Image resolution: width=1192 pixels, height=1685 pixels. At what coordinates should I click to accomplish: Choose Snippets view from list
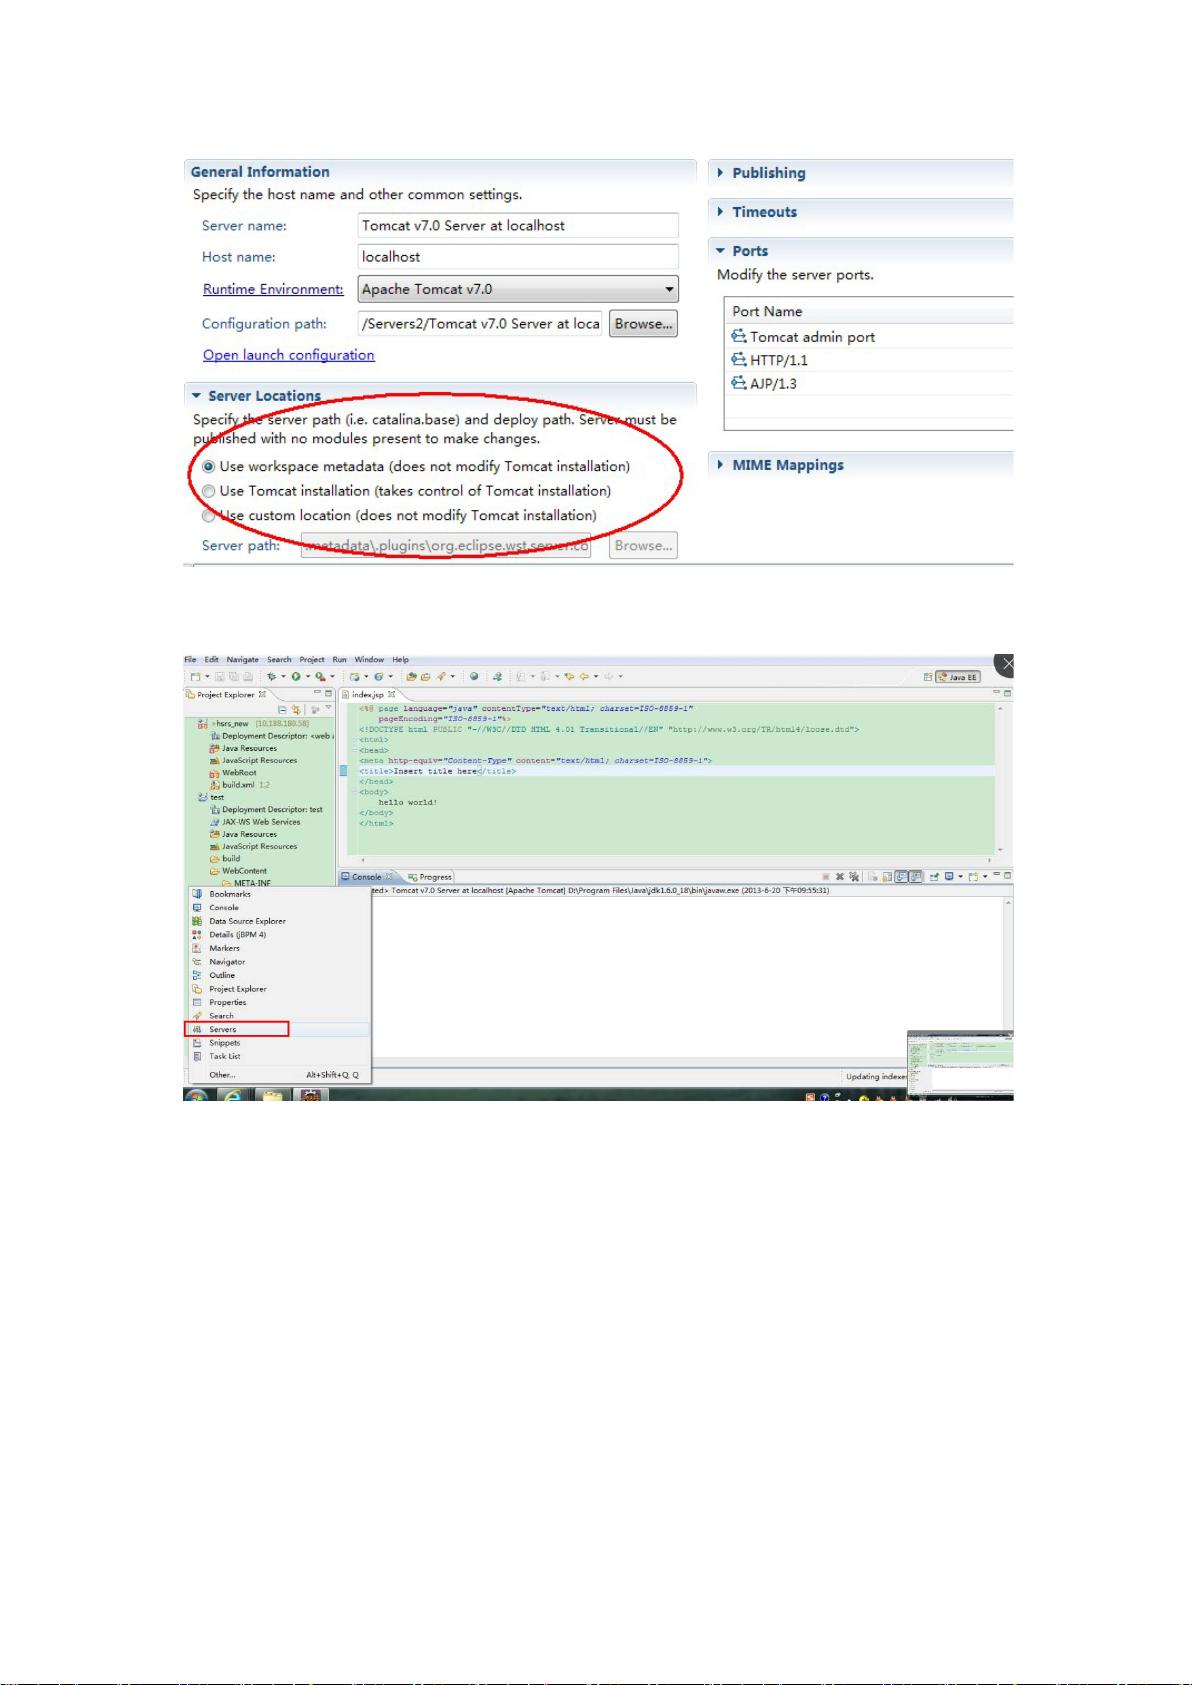point(280,1043)
